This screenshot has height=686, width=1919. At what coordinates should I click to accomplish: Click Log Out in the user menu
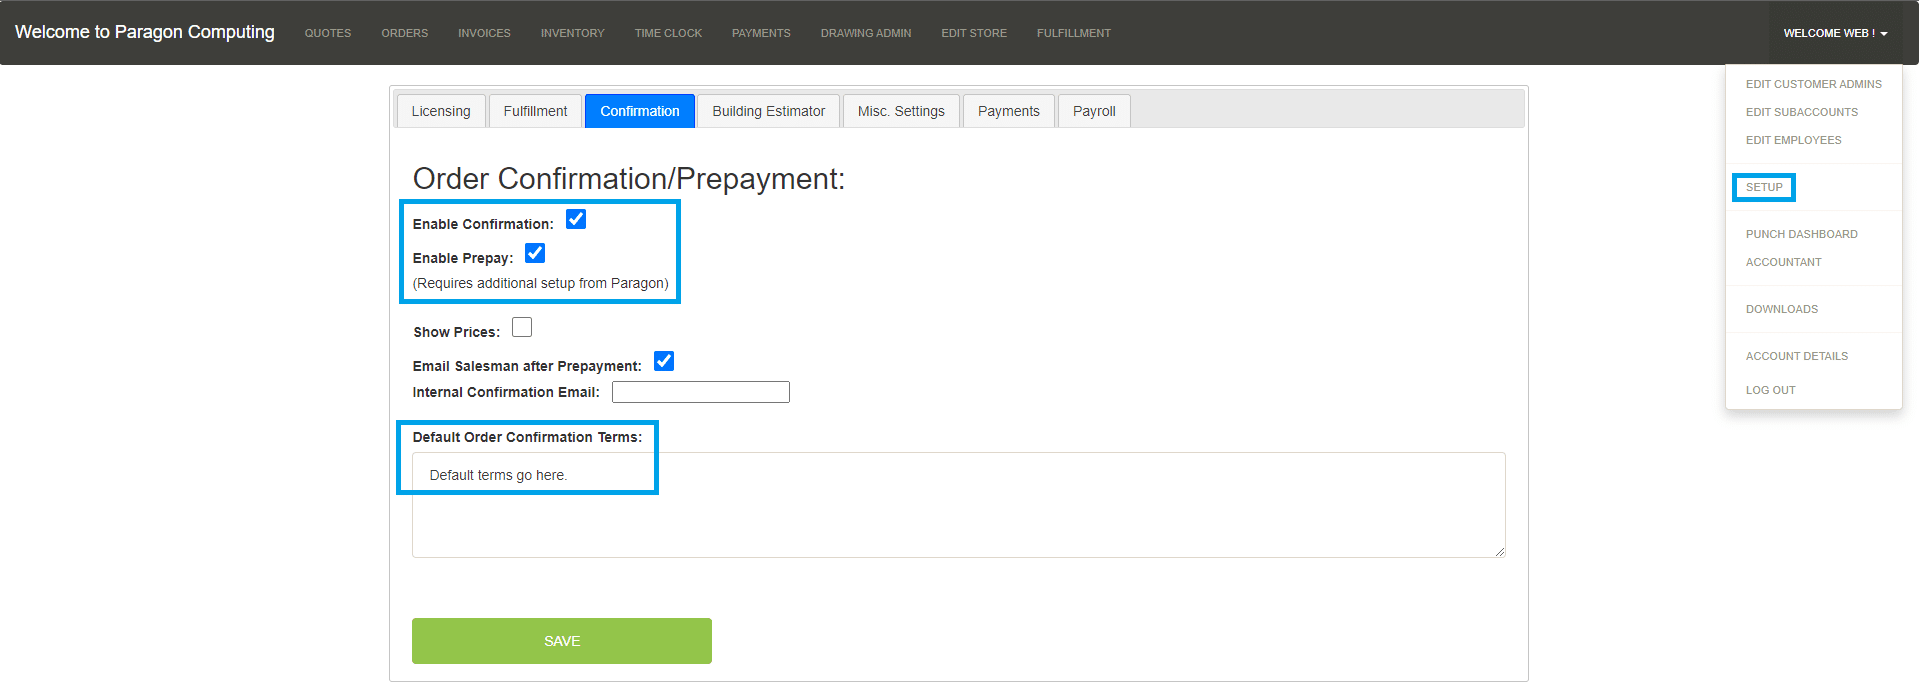1770,390
